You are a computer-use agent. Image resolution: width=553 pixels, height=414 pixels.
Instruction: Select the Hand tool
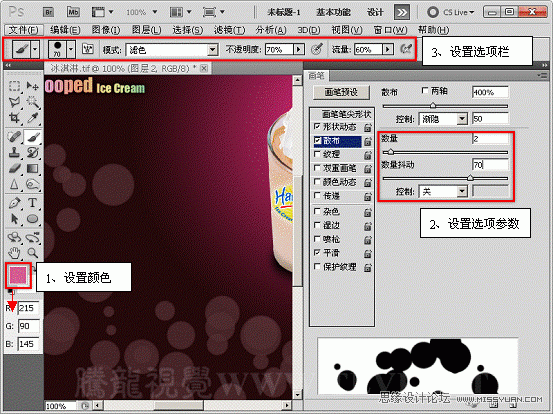point(14,252)
